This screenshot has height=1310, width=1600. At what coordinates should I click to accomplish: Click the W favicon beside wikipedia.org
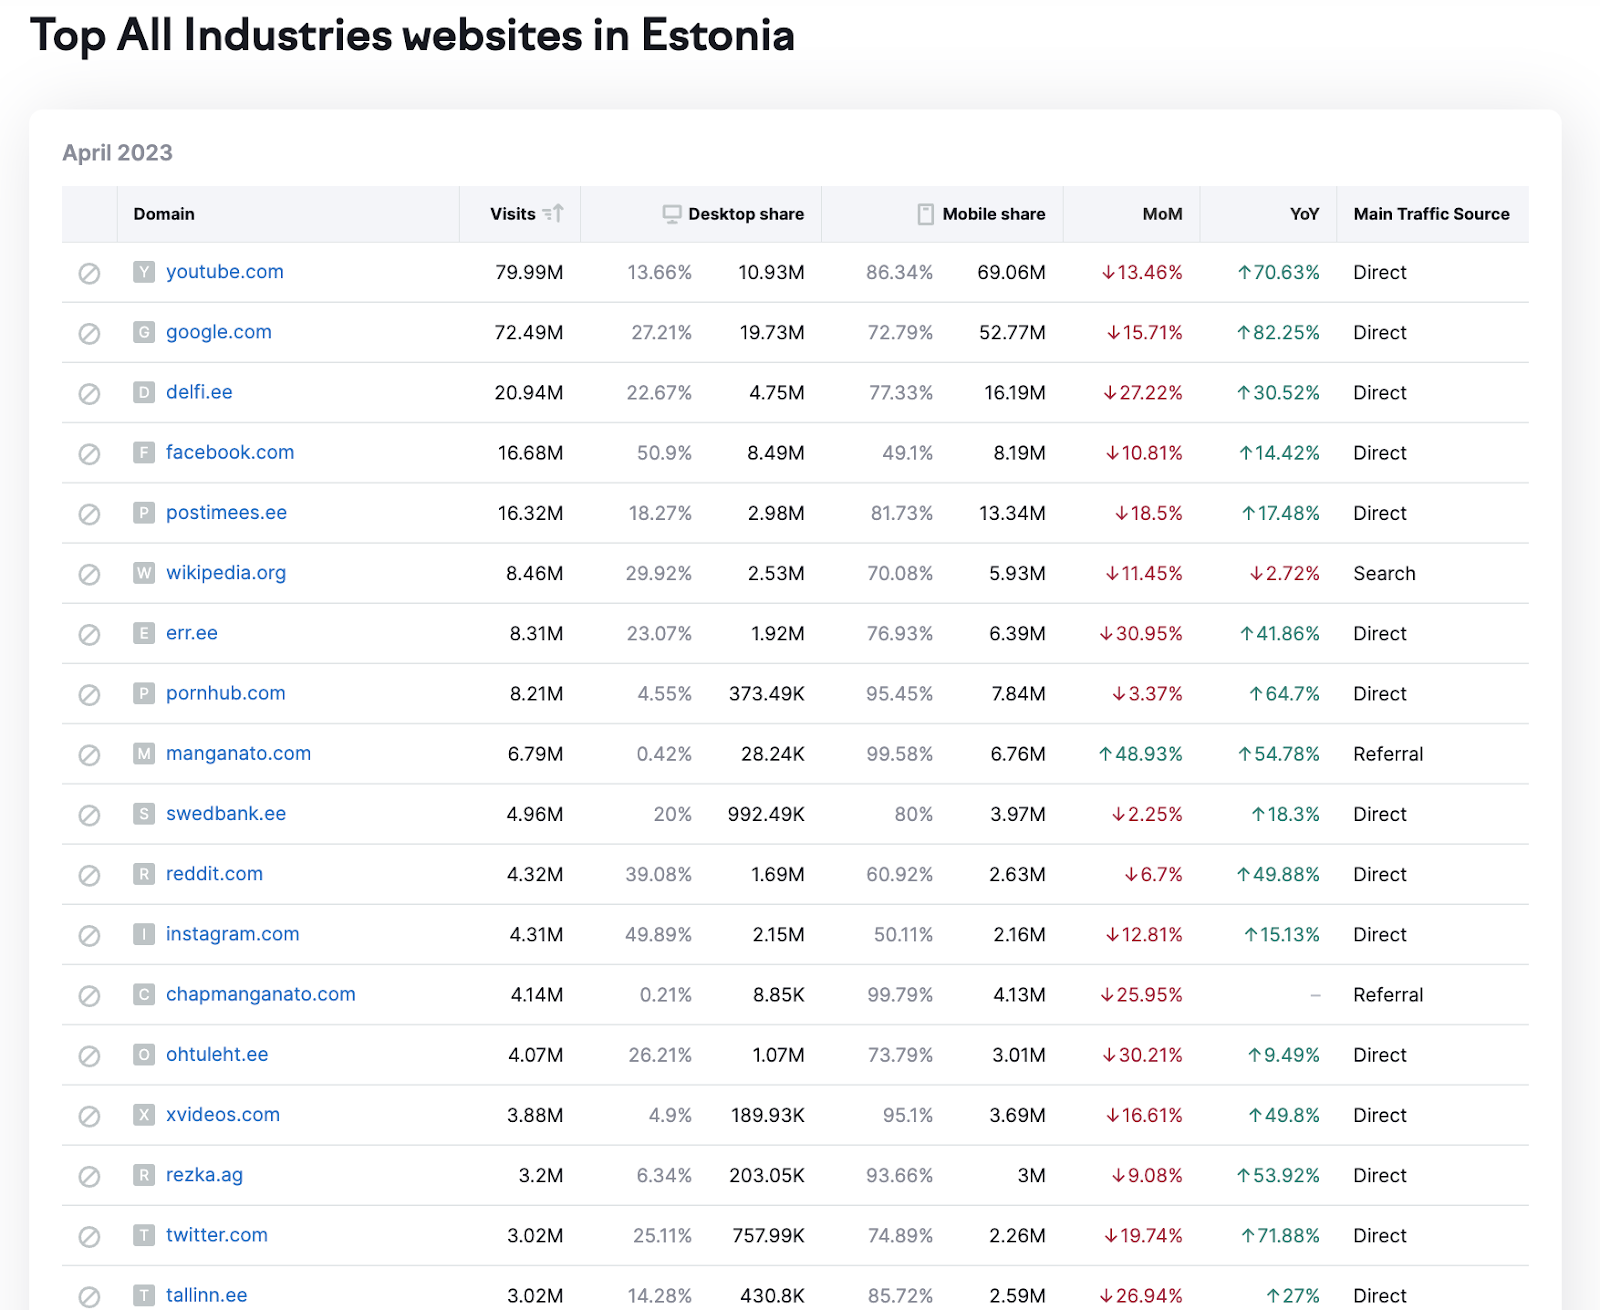(x=144, y=573)
